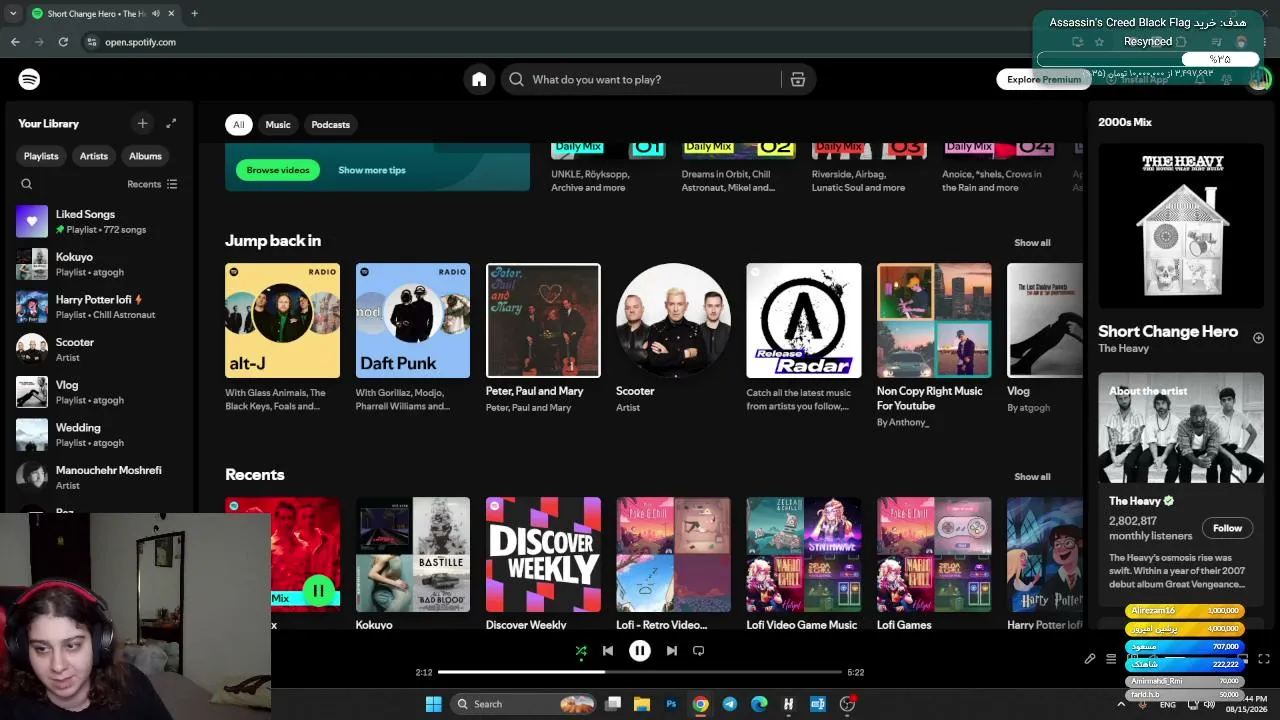Filter library by Artists
The height and width of the screenshot is (720, 1280).
coord(94,156)
